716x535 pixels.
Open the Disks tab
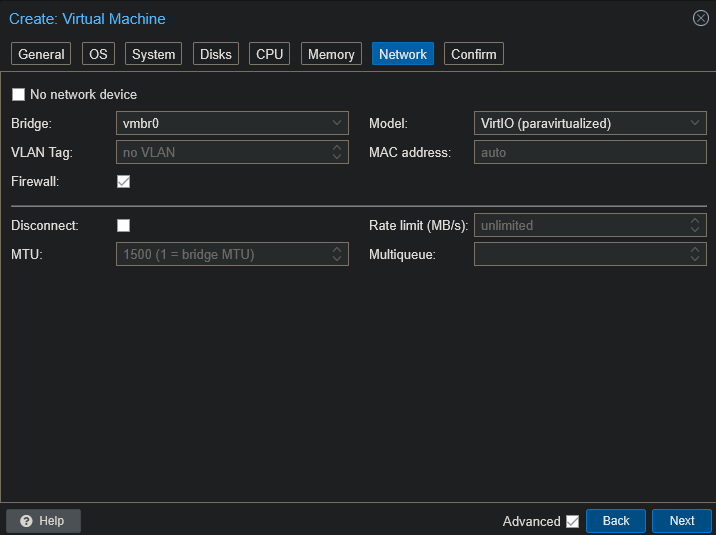pyautogui.click(x=216, y=54)
